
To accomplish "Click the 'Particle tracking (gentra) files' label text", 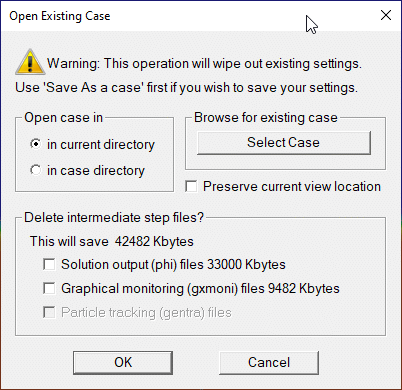I will coord(146,312).
